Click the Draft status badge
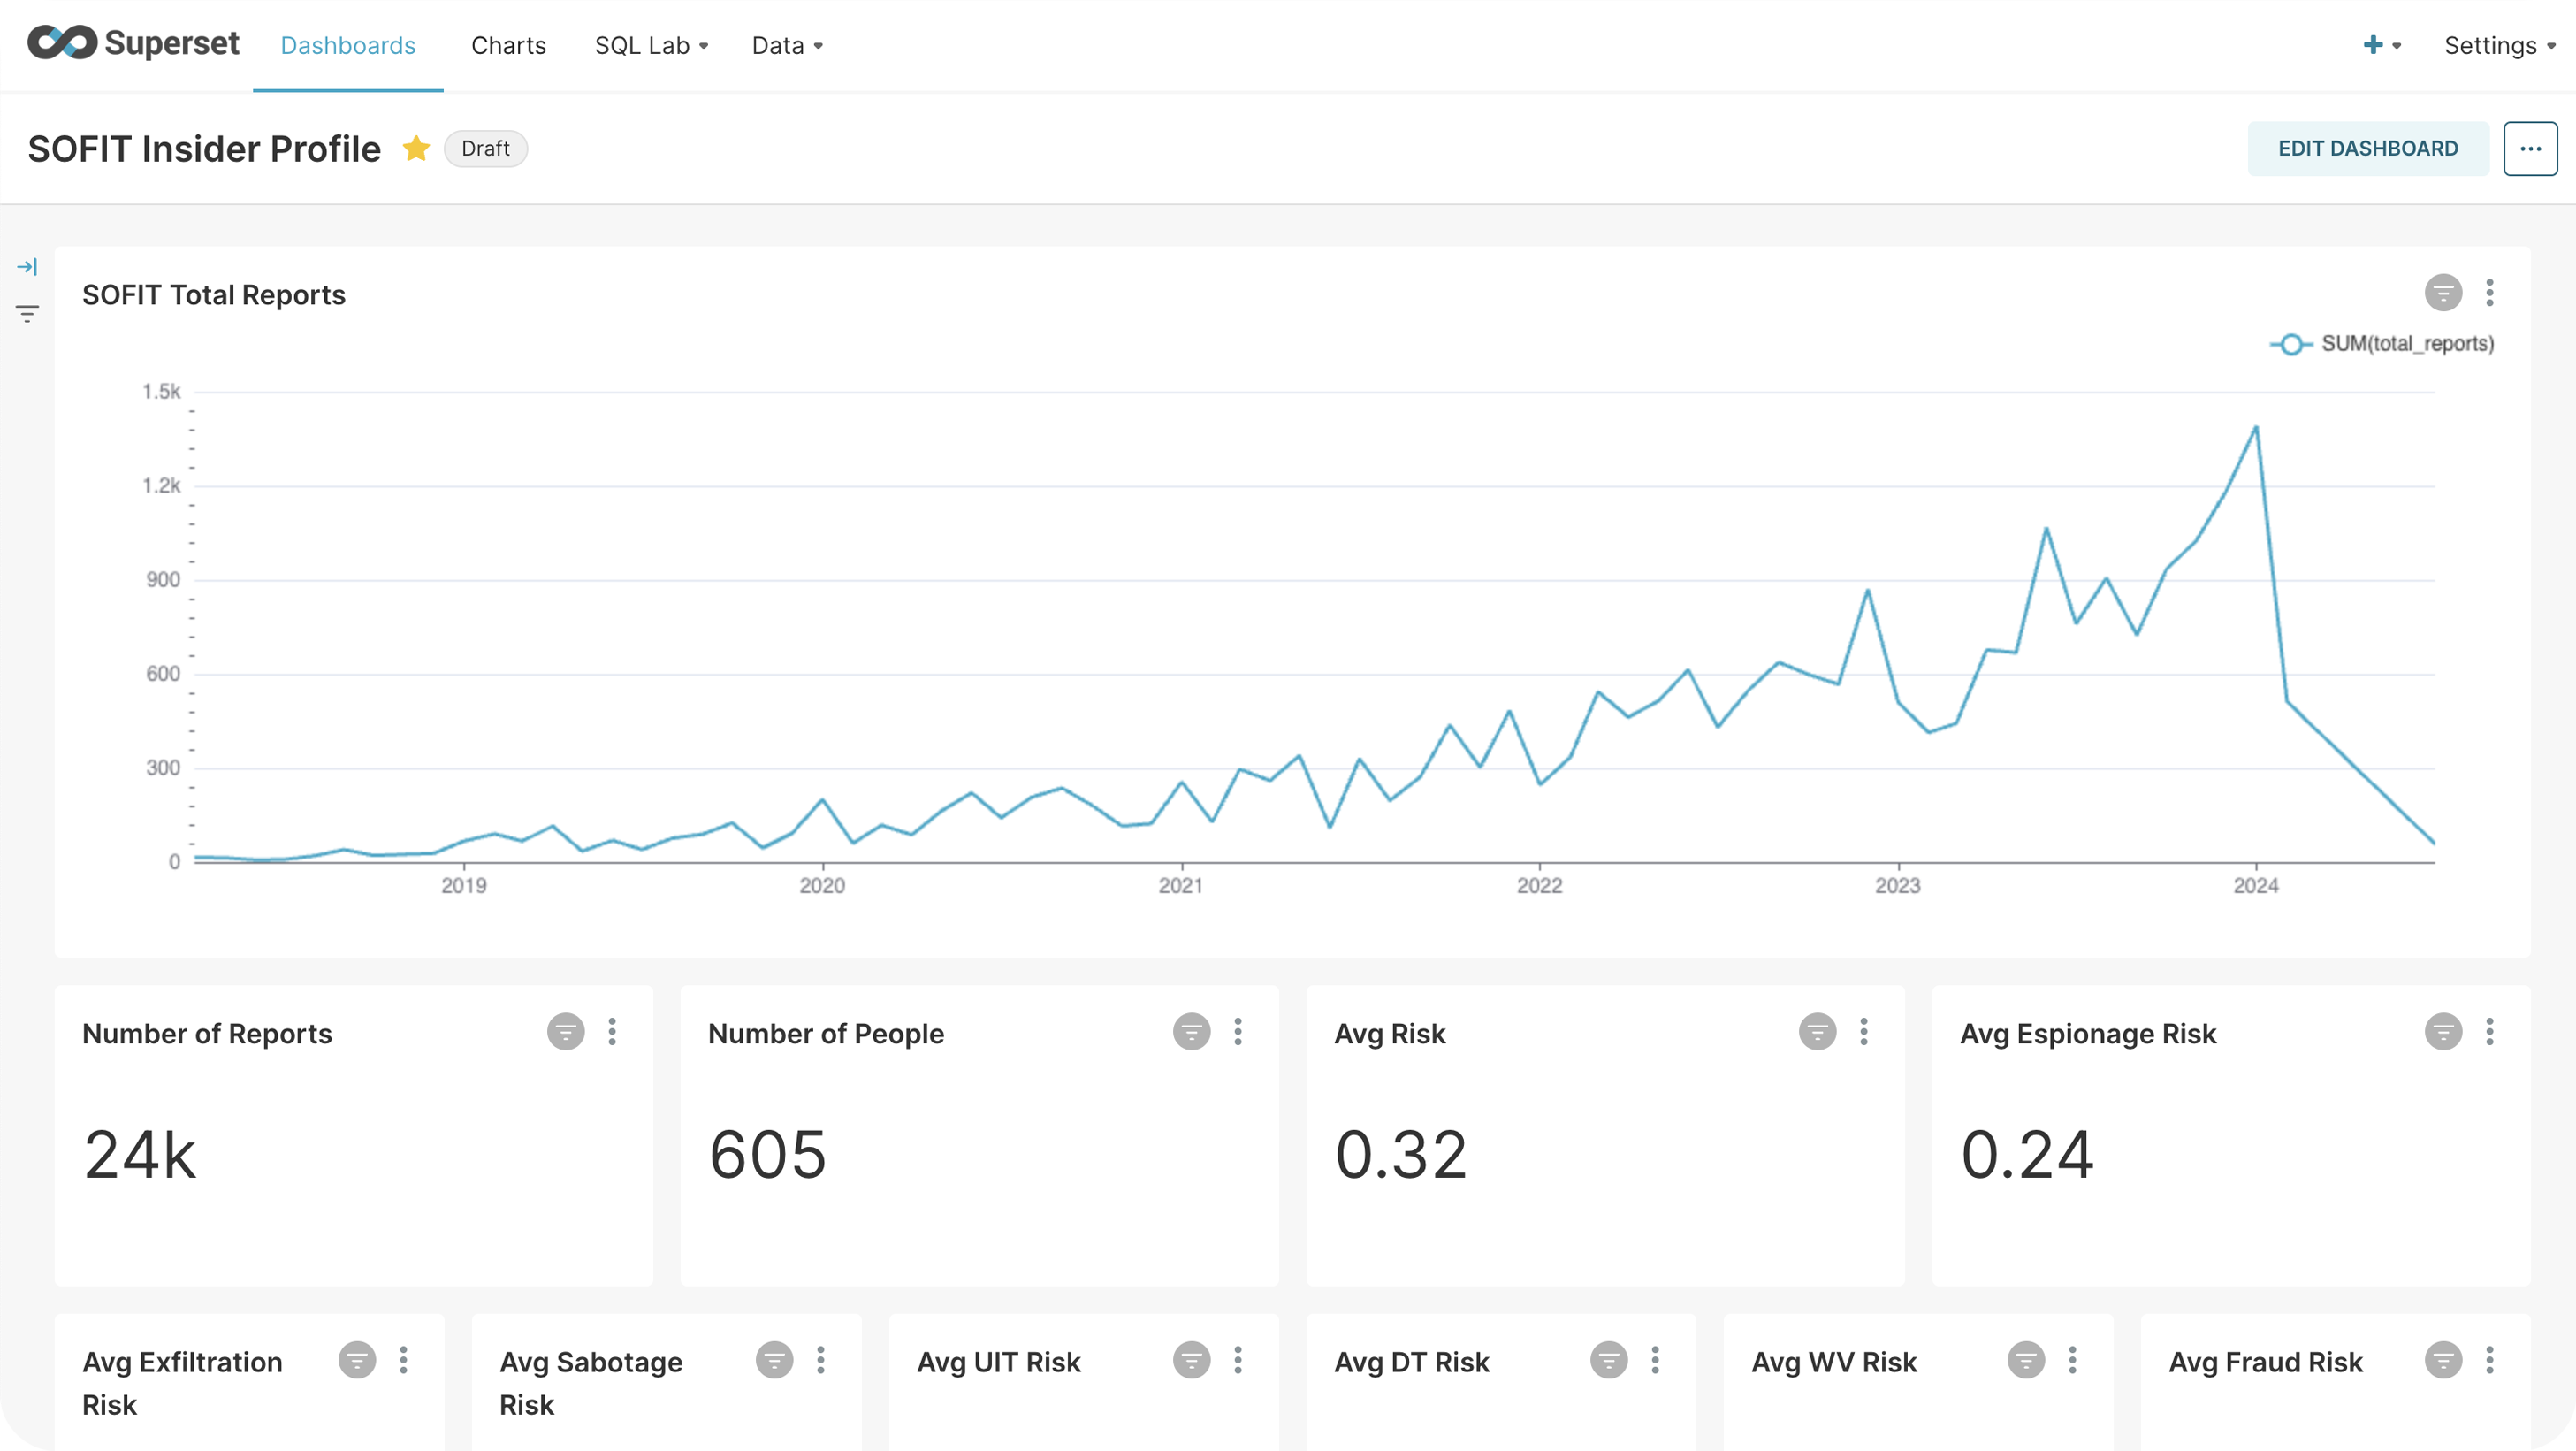 [485, 149]
